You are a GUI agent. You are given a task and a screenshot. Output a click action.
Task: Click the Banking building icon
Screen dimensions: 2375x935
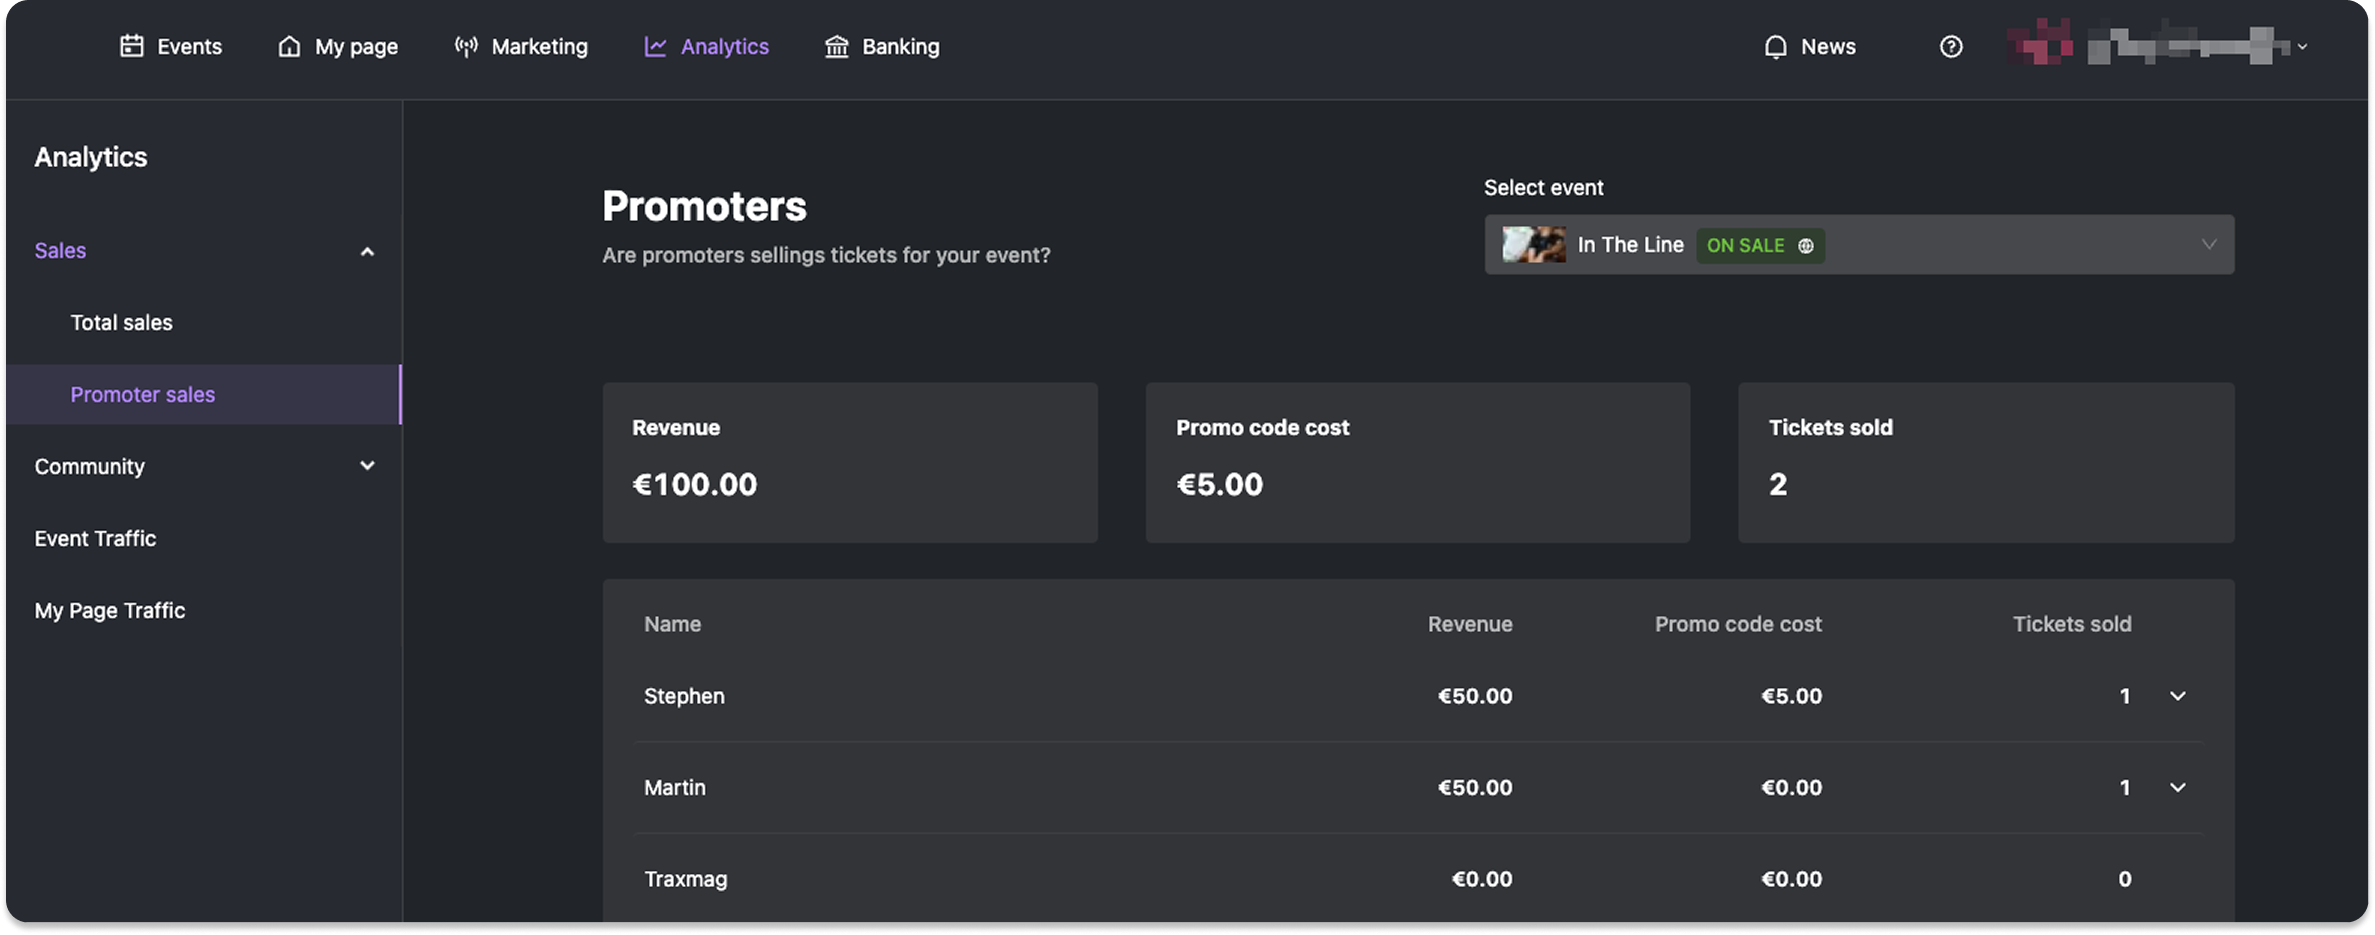click(x=837, y=46)
